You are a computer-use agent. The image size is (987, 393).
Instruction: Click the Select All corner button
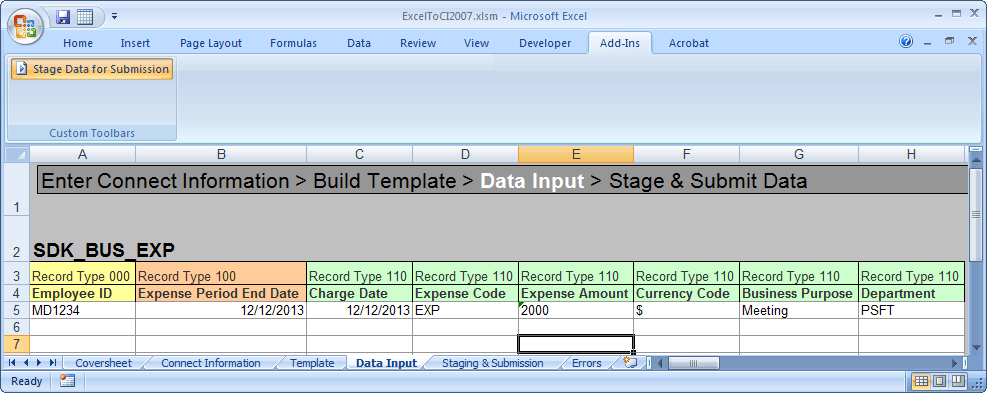[17, 155]
